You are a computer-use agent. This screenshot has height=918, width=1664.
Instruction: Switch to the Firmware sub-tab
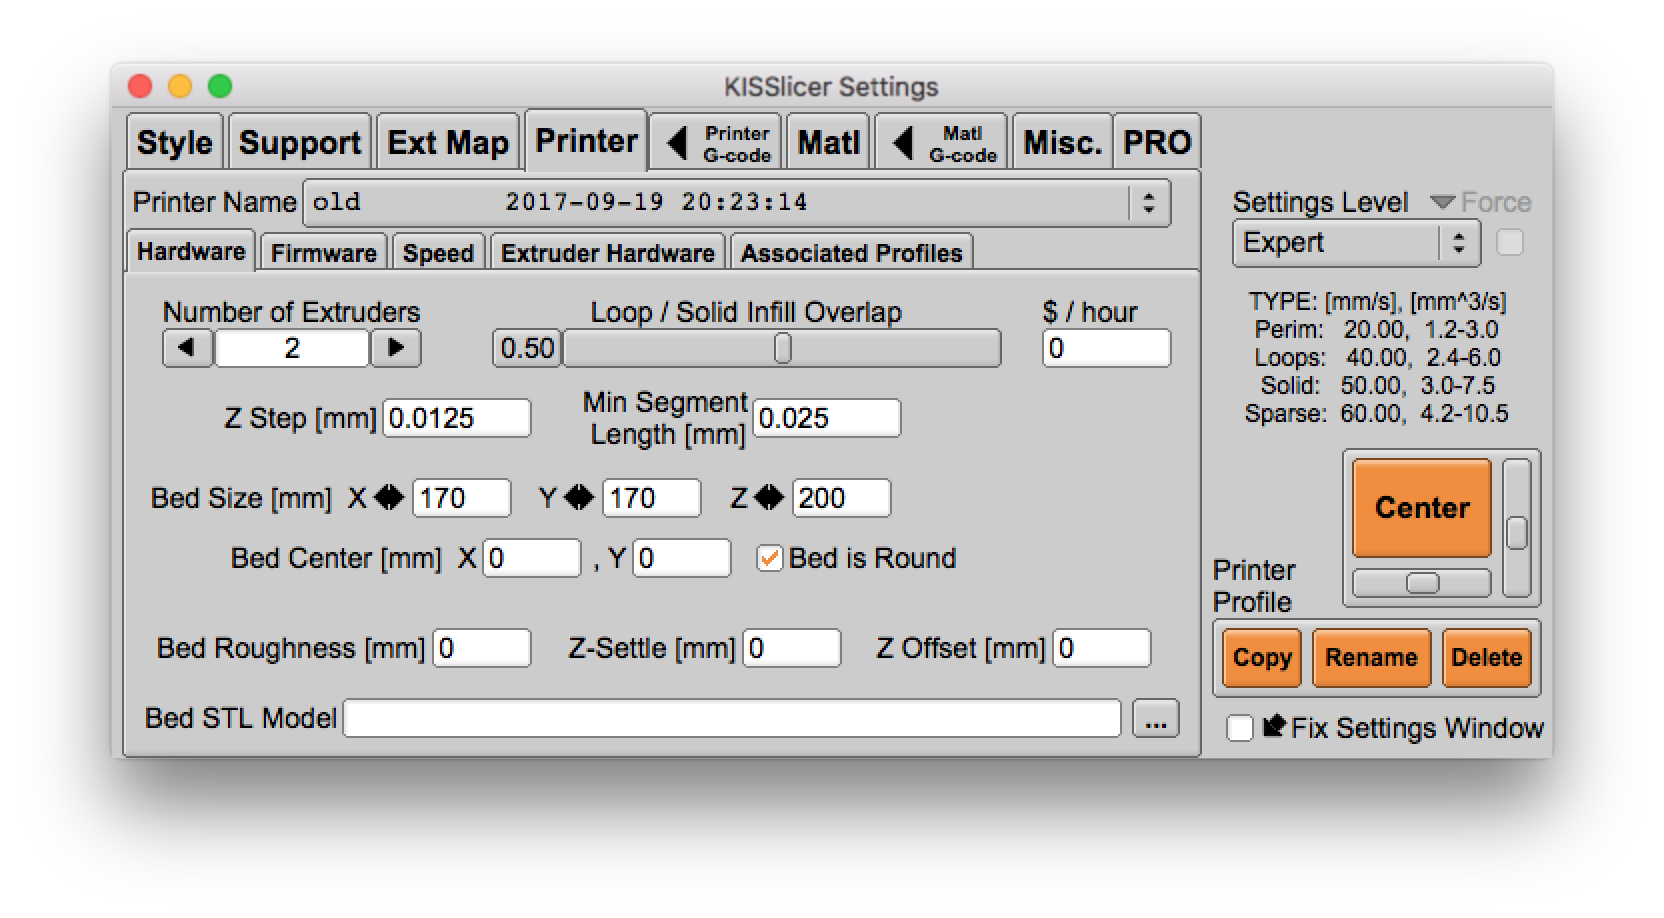(323, 253)
